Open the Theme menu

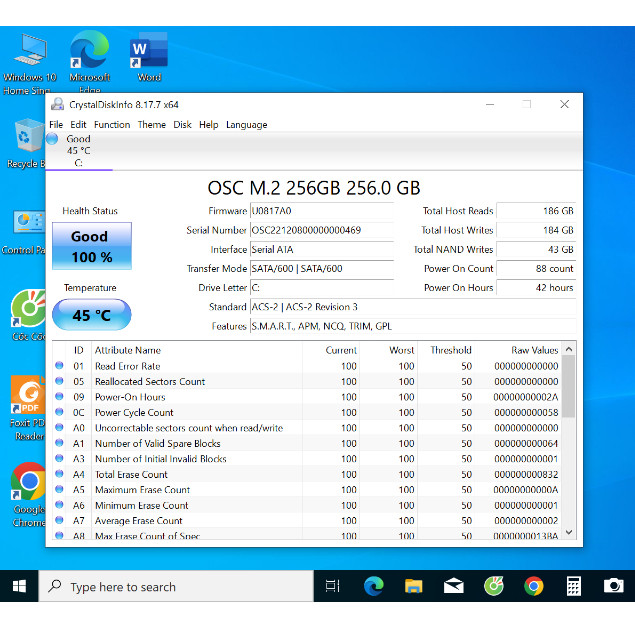[x=152, y=125]
